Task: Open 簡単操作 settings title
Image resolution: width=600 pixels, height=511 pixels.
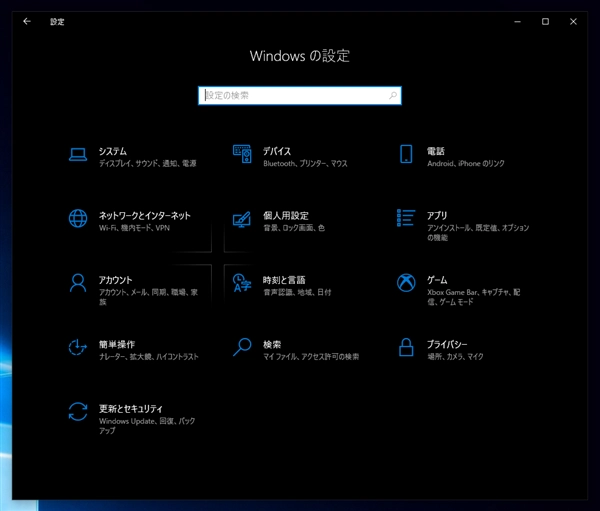Action: coord(117,344)
